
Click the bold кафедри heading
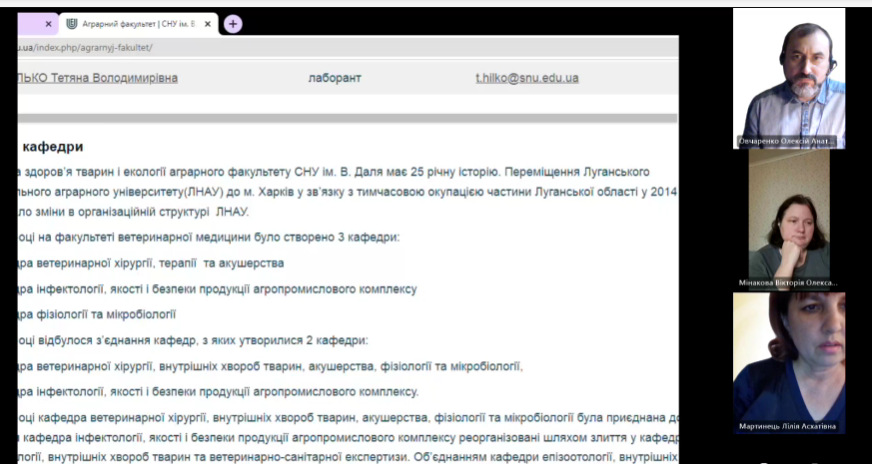(52, 147)
